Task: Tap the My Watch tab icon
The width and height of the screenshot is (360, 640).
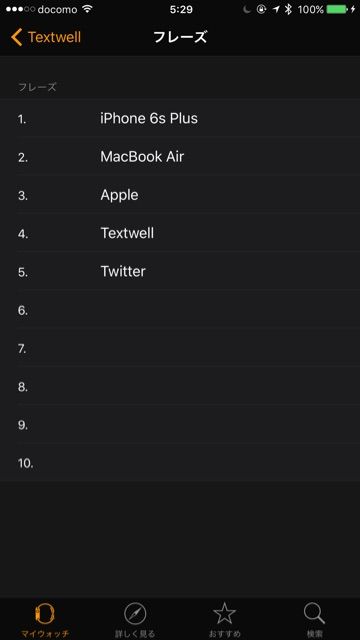Action: (45, 614)
